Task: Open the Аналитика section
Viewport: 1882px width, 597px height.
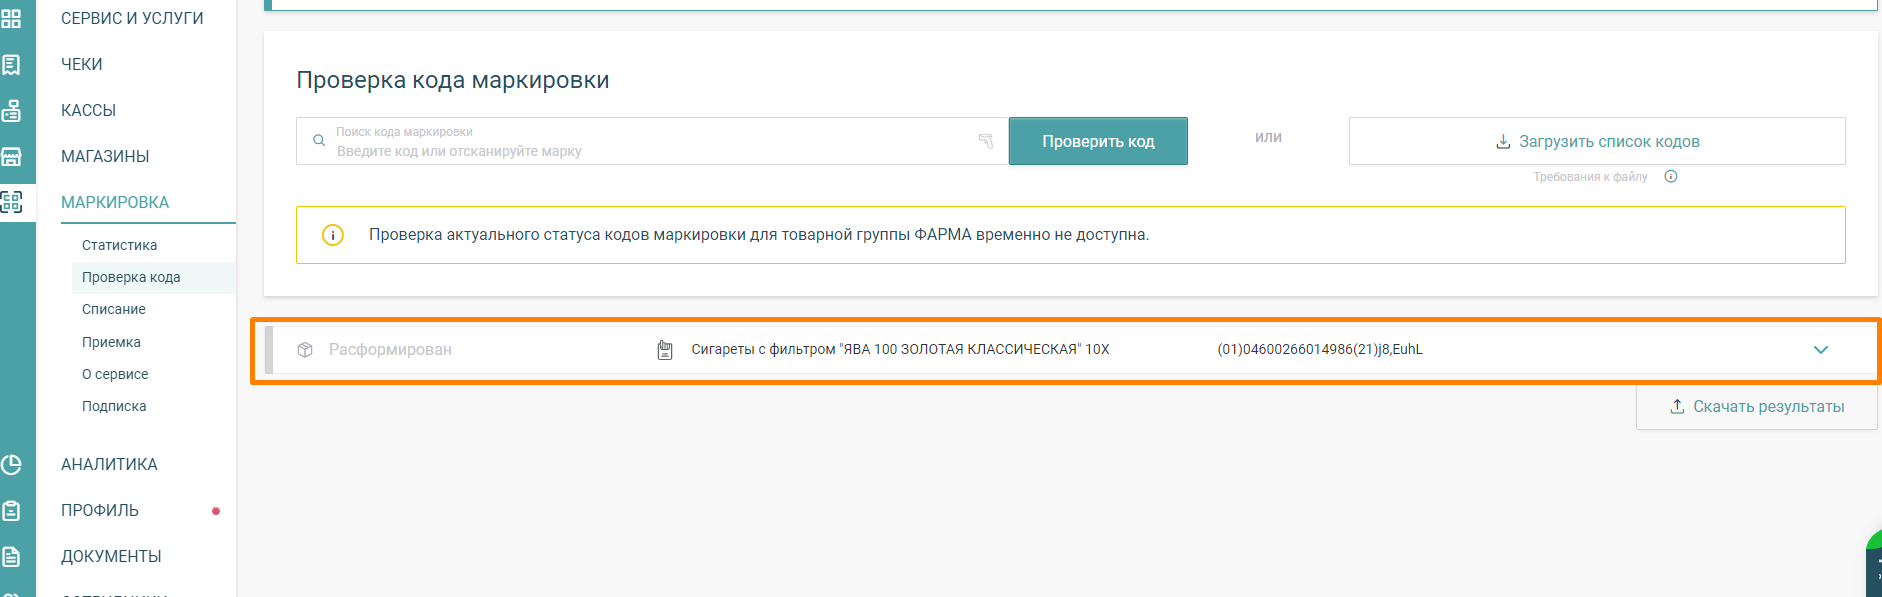Action: point(109,464)
